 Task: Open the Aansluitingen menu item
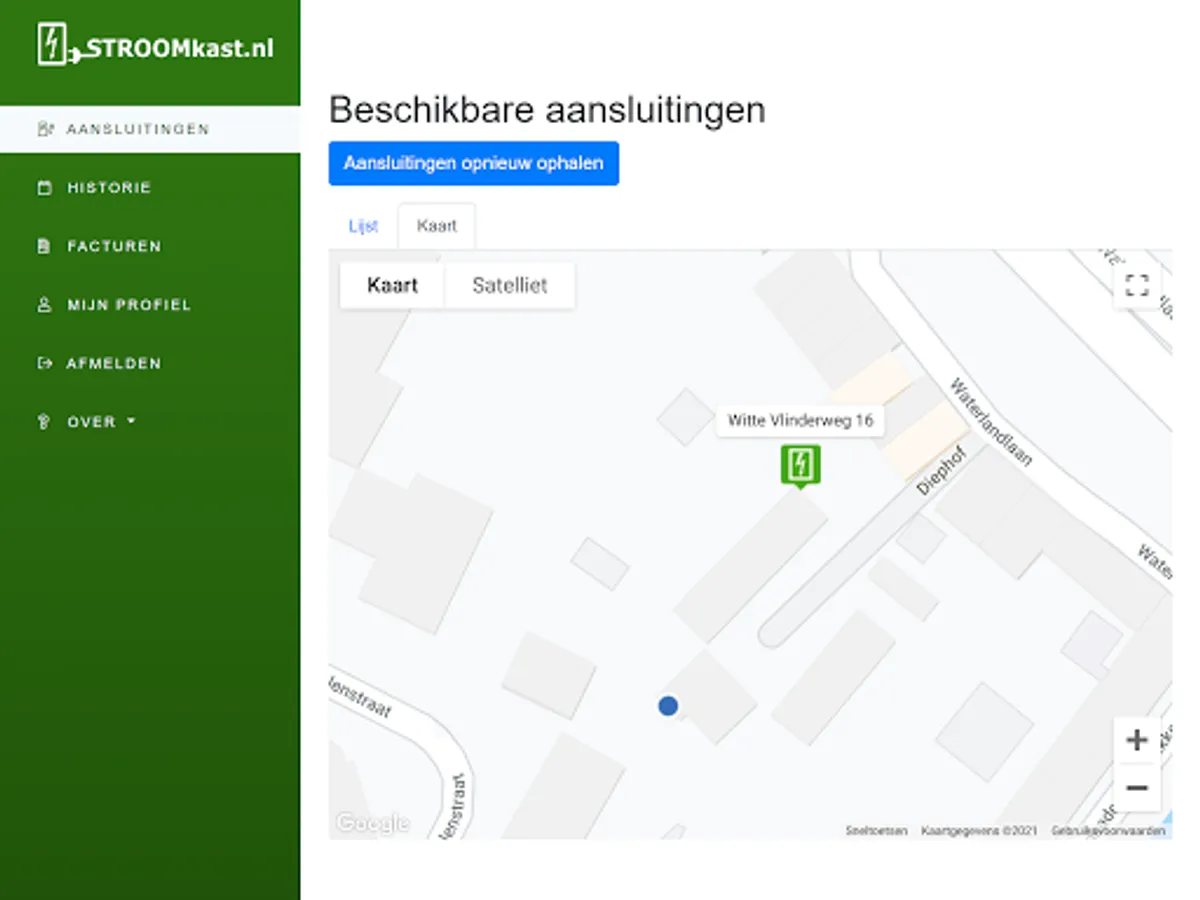coord(150,129)
